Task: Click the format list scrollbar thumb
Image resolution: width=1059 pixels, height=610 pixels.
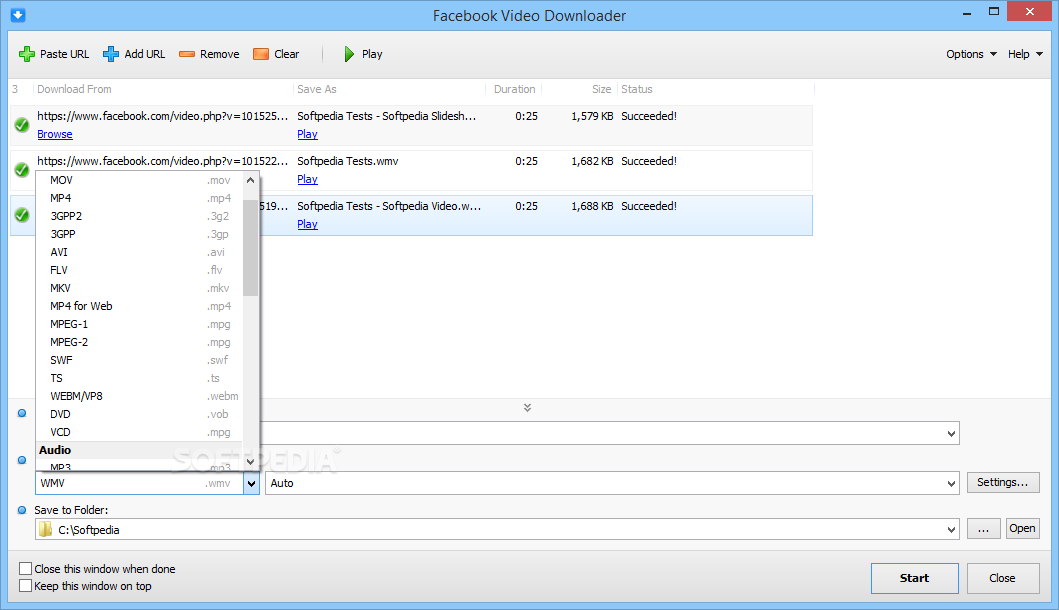Action: coord(251,248)
